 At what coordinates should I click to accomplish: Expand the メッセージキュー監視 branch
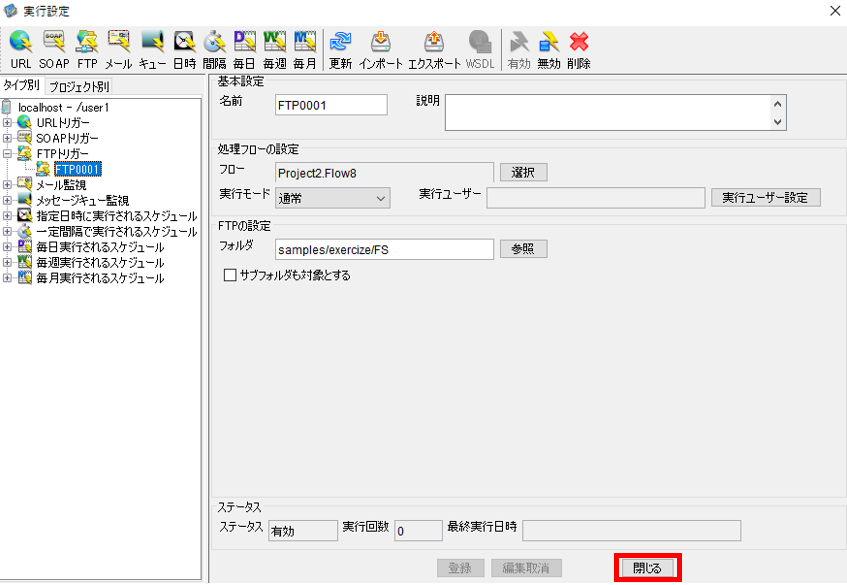pos(7,200)
